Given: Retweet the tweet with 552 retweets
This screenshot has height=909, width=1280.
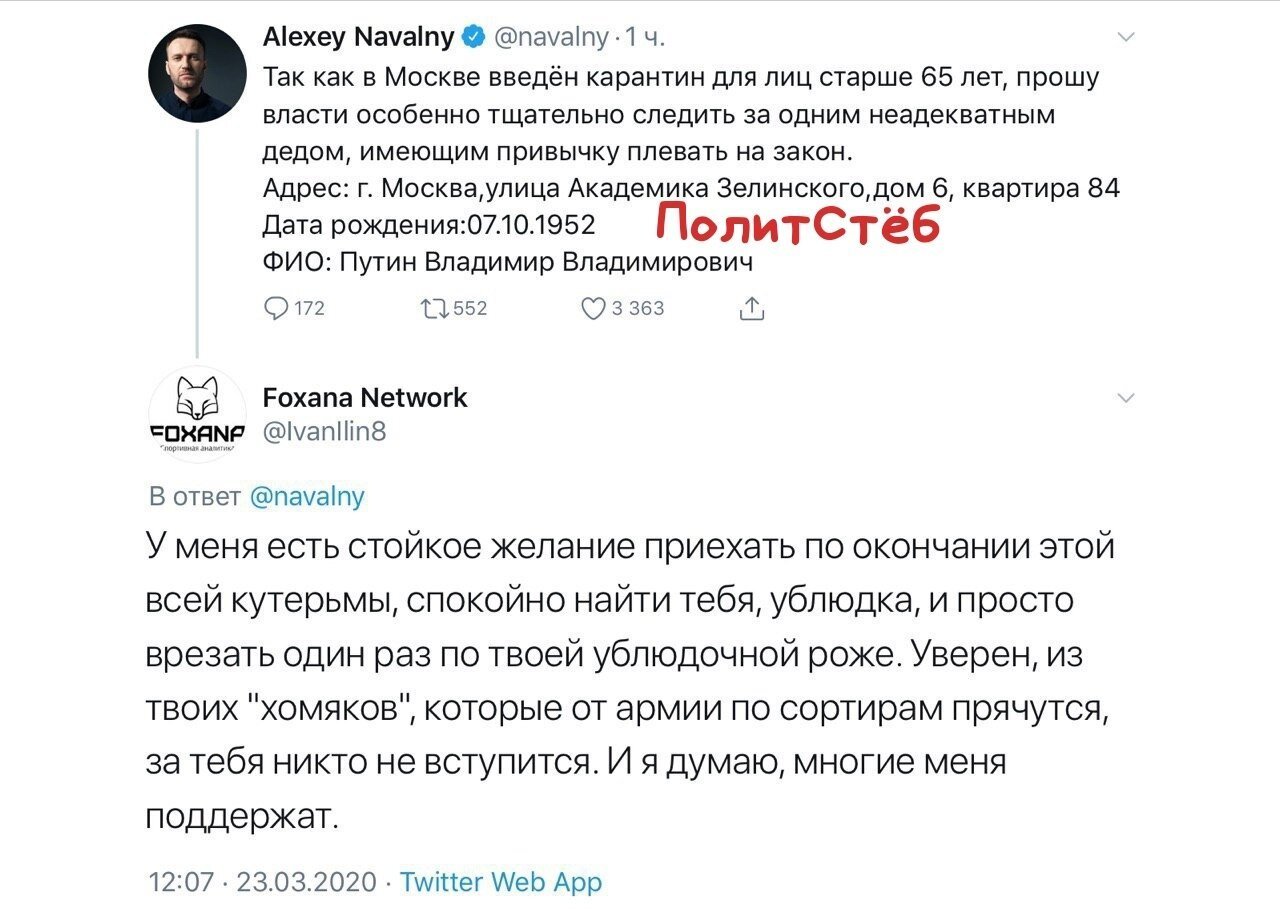Looking at the screenshot, I should tap(435, 308).
